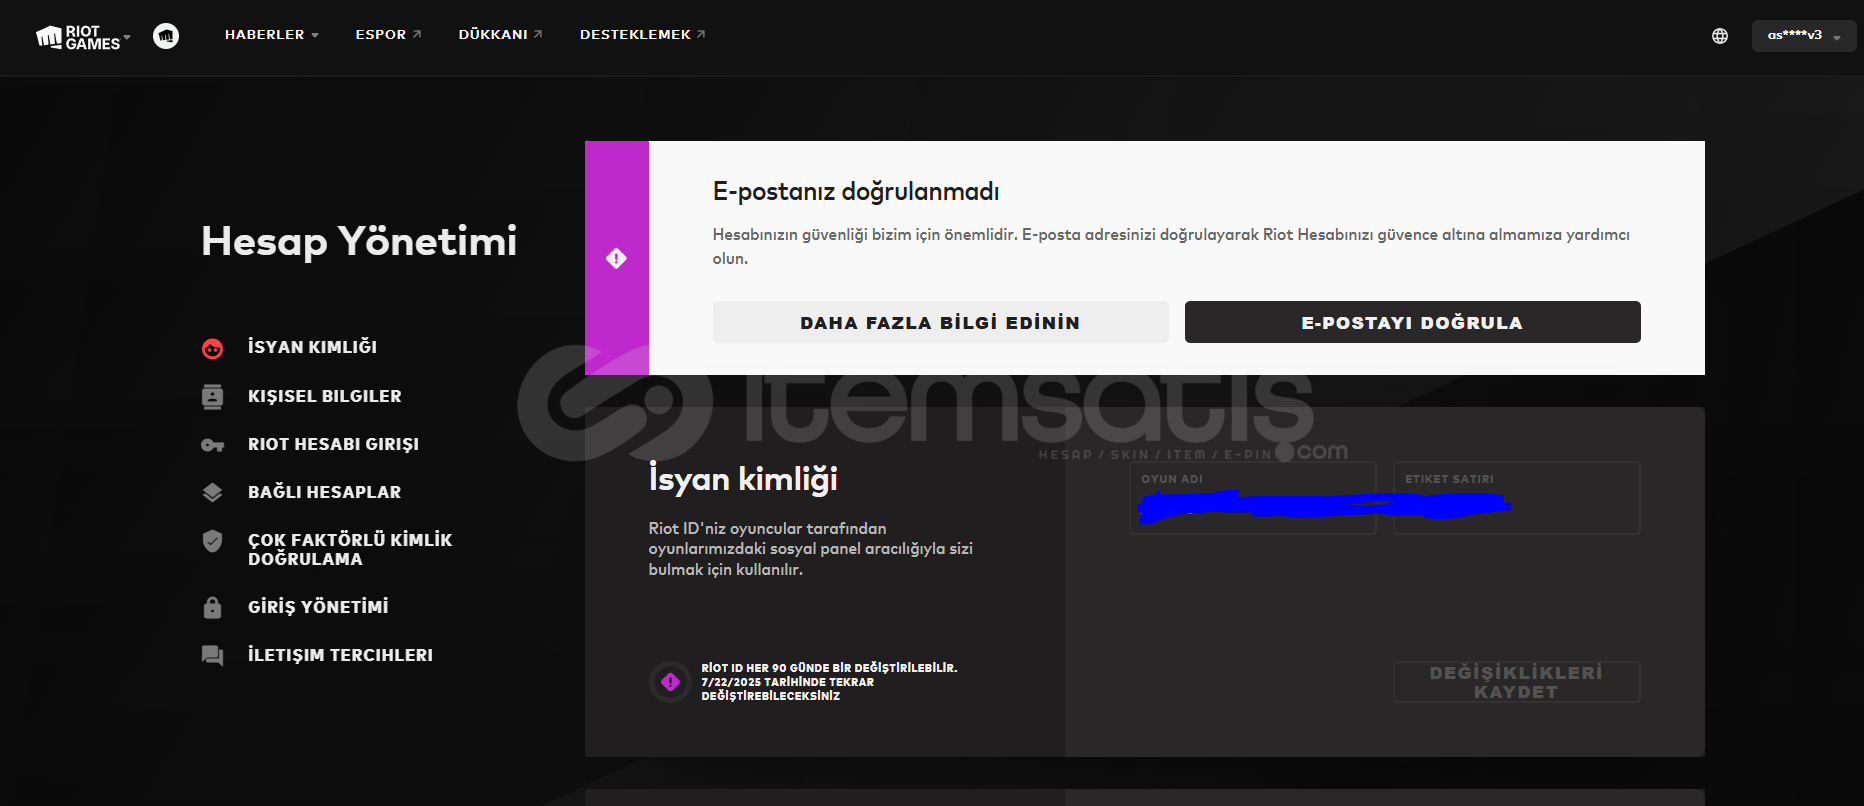Select KIŞISEL BILGILER sidebar item
The width and height of the screenshot is (1864, 806).
pyautogui.click(x=324, y=396)
